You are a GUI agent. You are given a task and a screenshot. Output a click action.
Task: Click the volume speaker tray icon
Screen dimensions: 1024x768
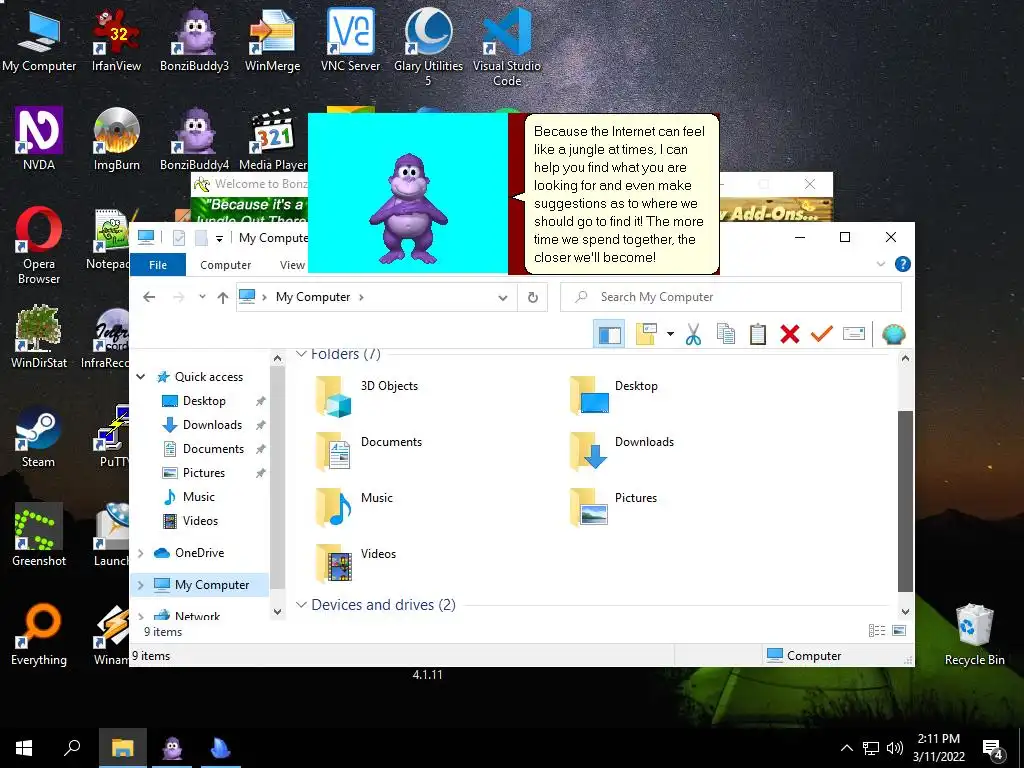click(895, 748)
